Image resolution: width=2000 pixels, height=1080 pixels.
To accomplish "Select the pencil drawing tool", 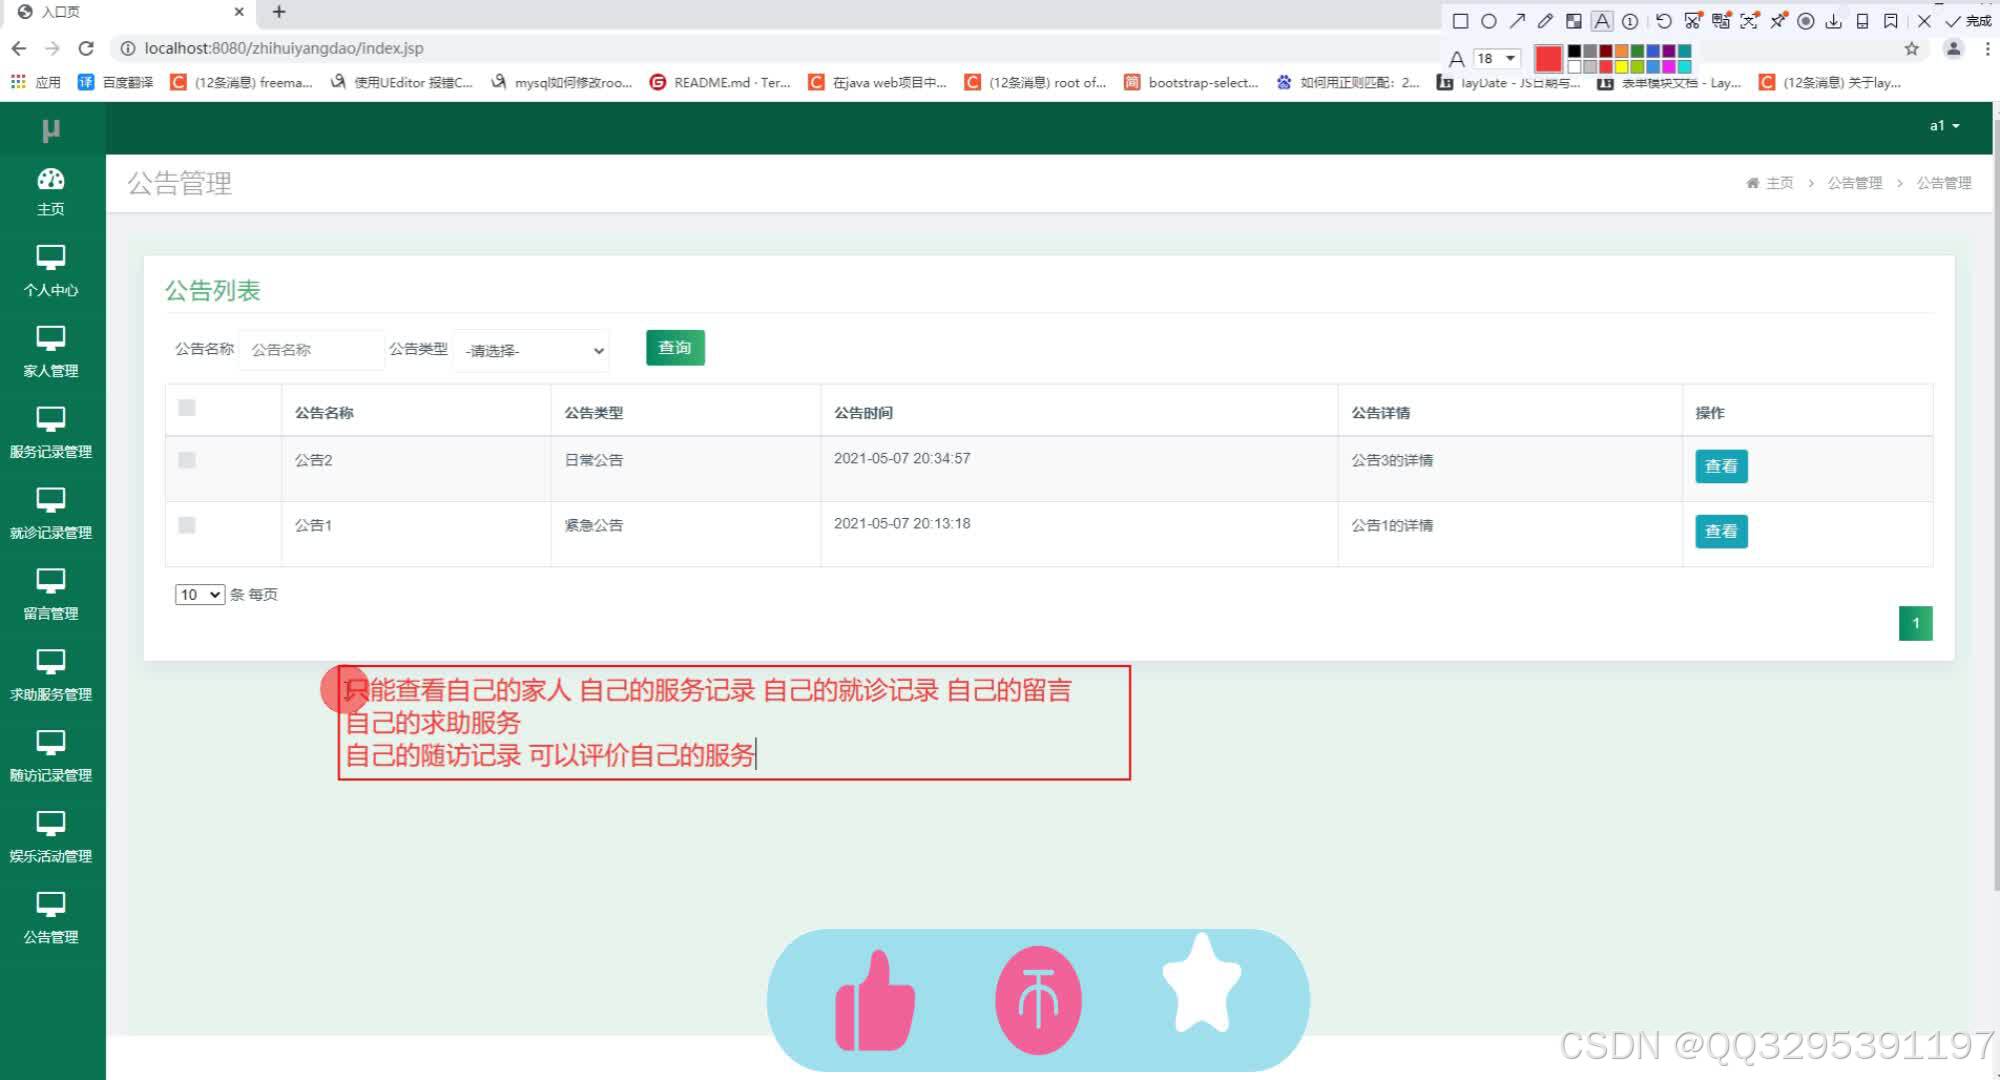I will 1545,21.
